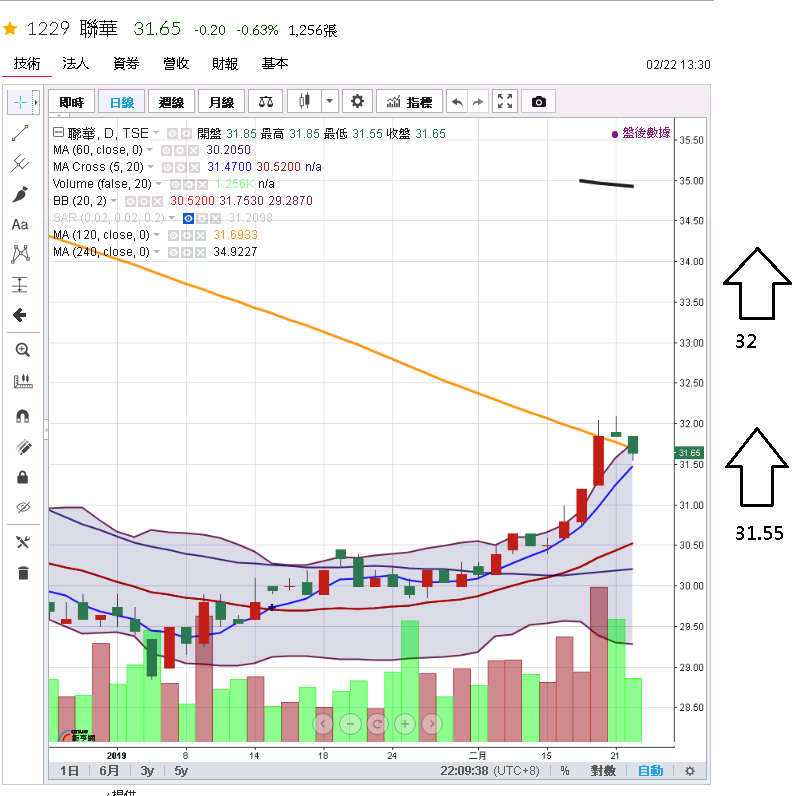
Task: Click the left sidebar back arrow icon
Action: click(20, 315)
